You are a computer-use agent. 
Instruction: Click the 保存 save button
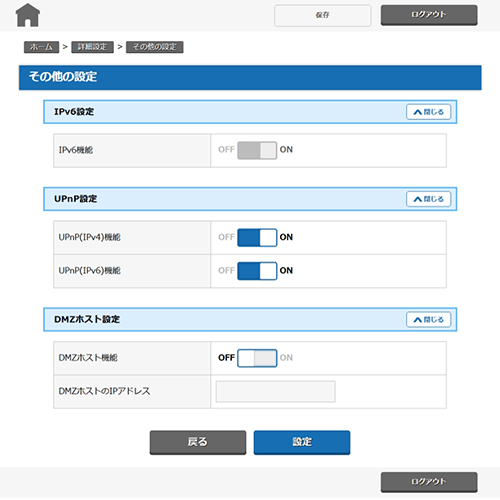[322, 15]
